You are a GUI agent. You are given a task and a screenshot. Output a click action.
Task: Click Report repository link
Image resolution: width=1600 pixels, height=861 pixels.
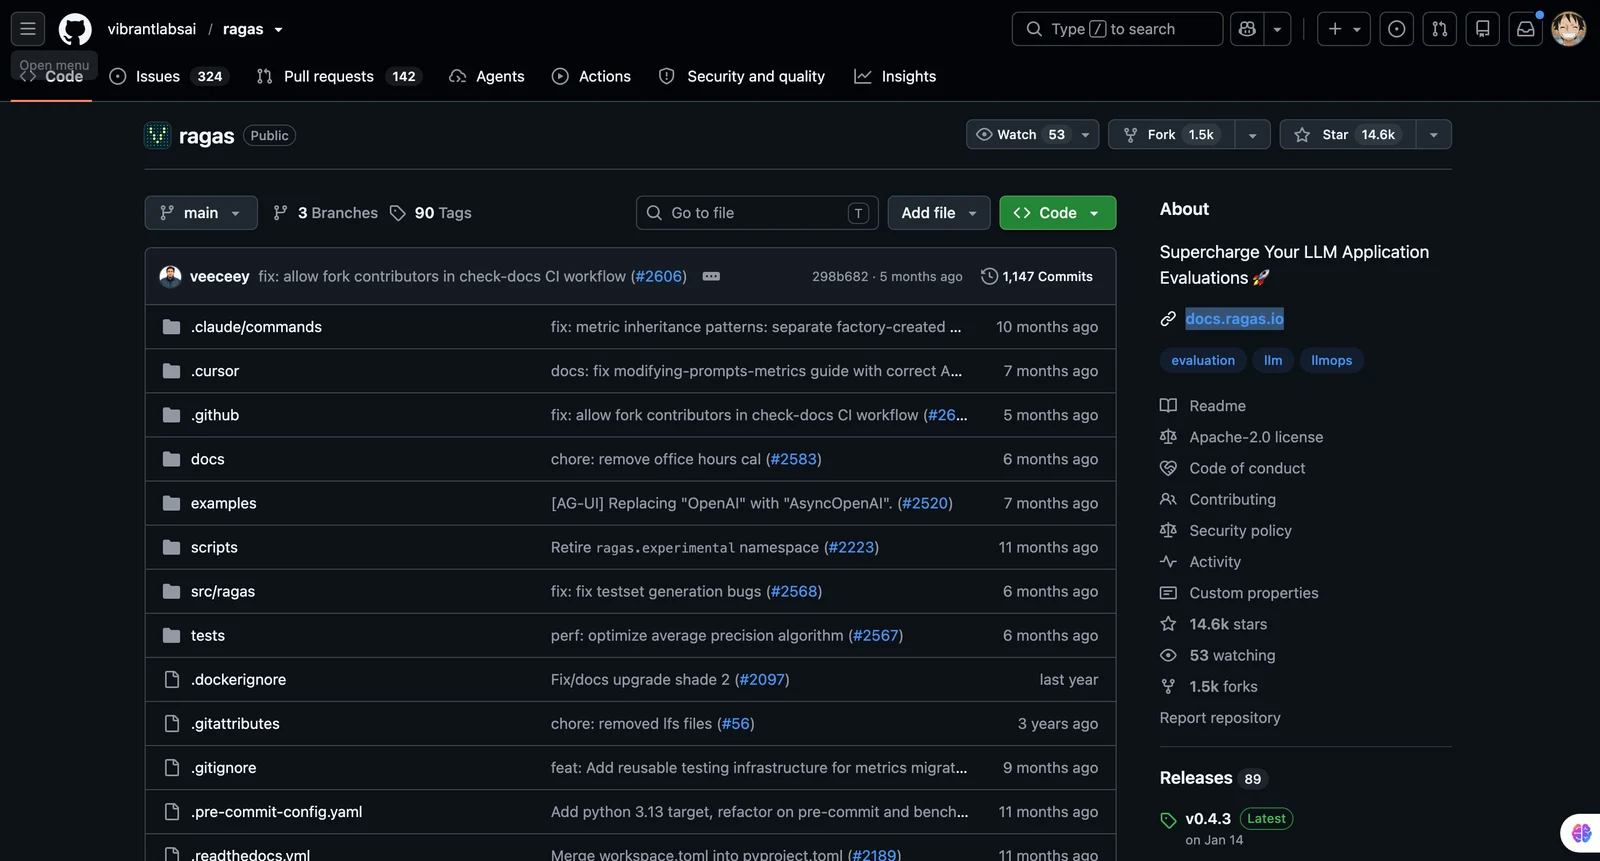tap(1220, 718)
